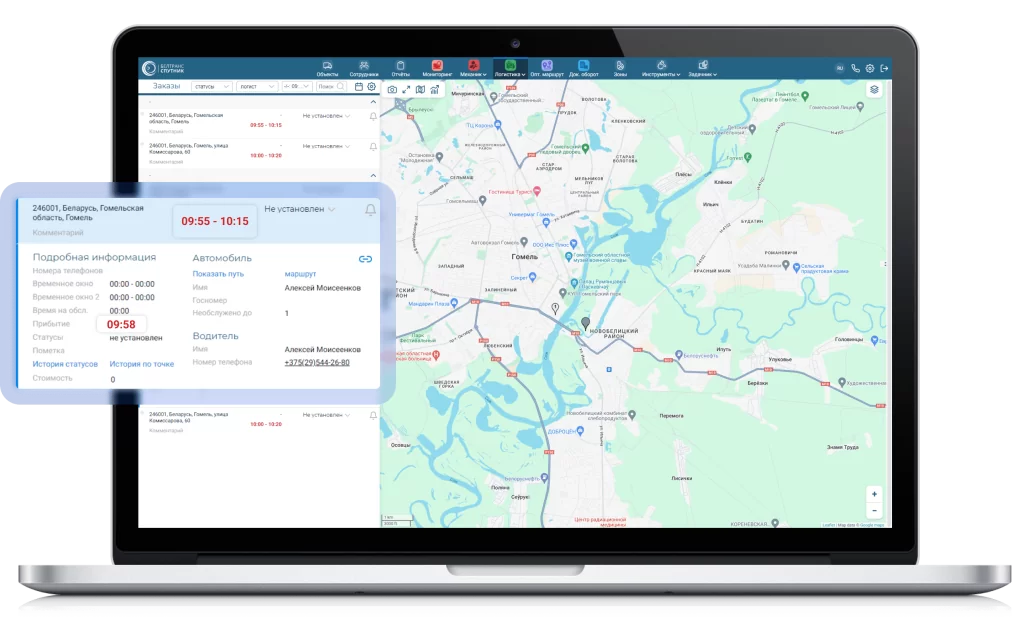Image resolution: width=1024 pixels, height=636 pixels.
Task: Open the Зоны section
Action: [x=620, y=69]
